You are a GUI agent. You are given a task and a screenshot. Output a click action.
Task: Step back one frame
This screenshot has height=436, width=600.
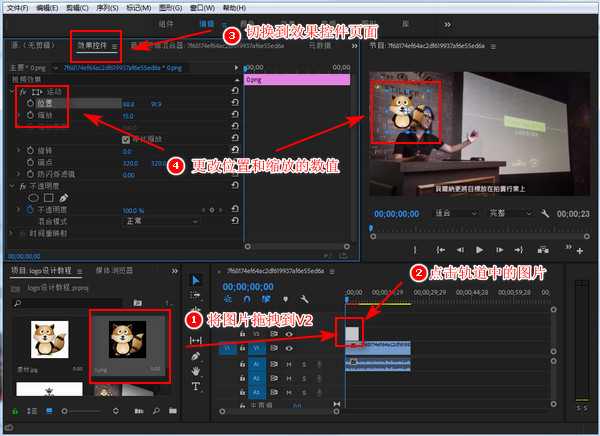point(460,250)
